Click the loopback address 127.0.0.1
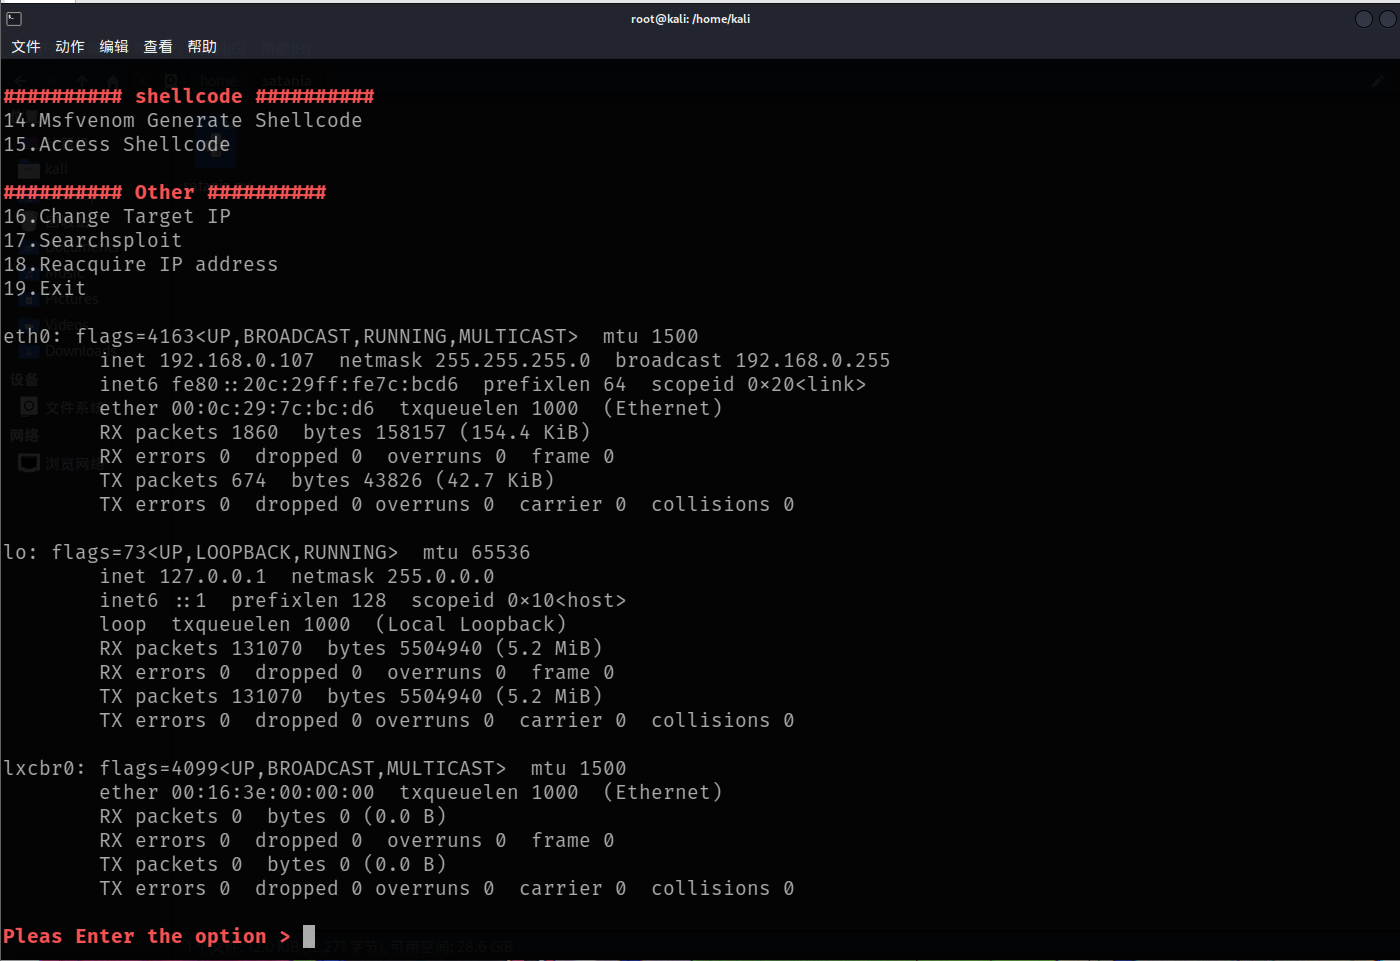The width and height of the screenshot is (1400, 961). tap(213, 576)
